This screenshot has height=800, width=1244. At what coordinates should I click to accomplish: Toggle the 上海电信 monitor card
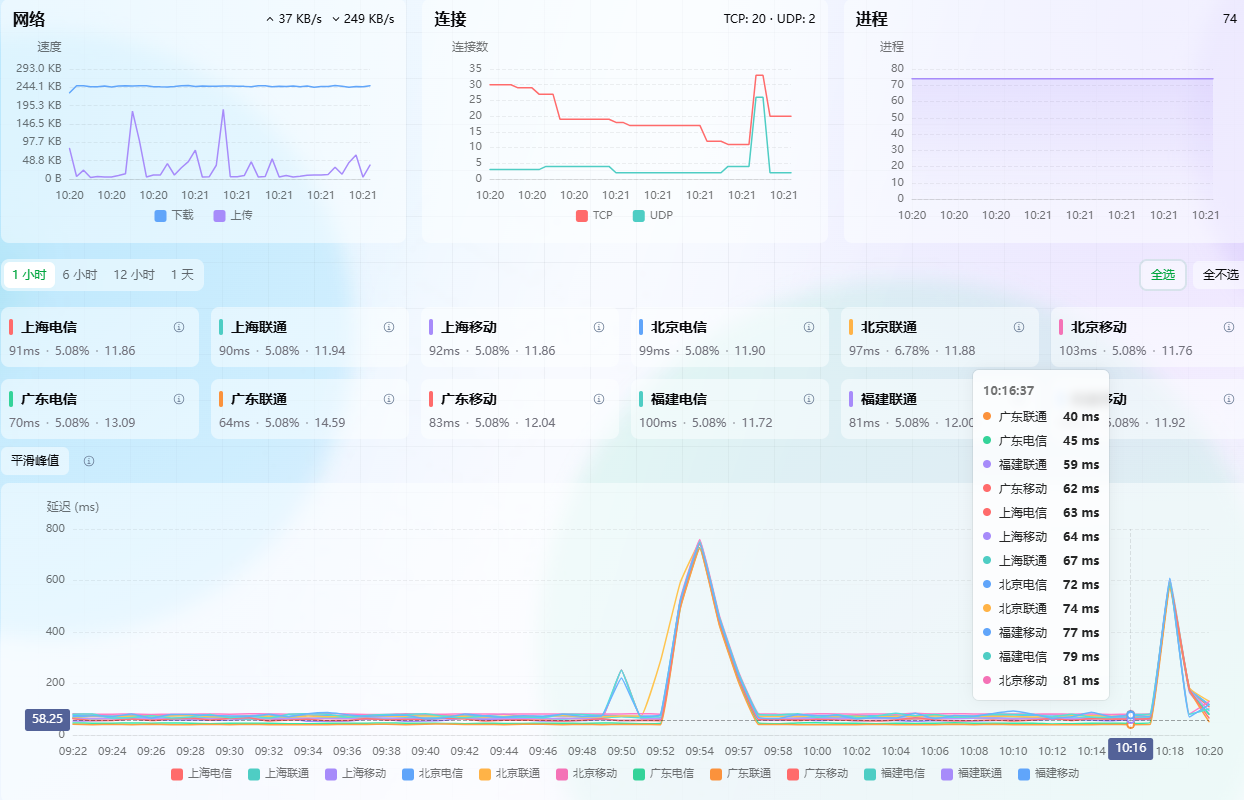[x=100, y=338]
